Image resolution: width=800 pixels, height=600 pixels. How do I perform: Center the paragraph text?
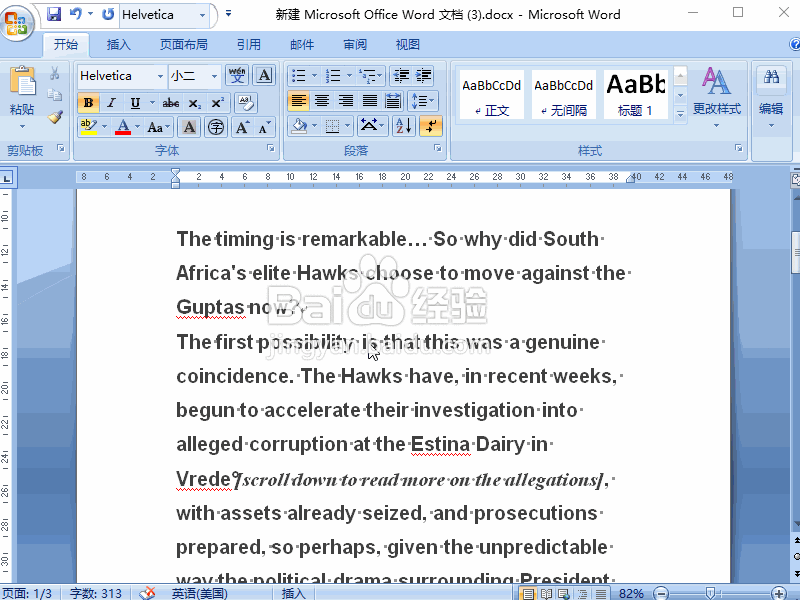tap(321, 101)
